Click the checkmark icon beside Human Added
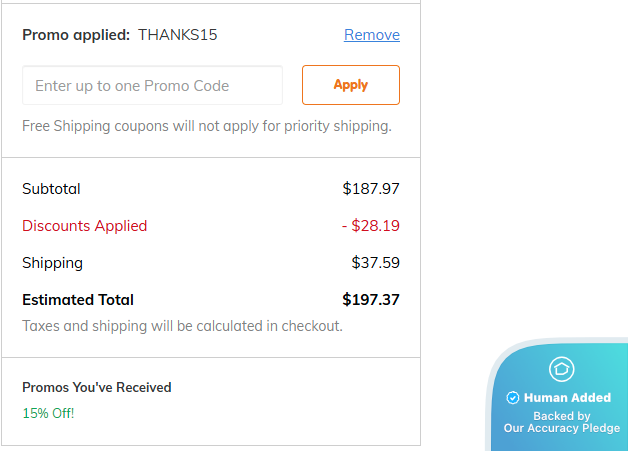 point(513,398)
